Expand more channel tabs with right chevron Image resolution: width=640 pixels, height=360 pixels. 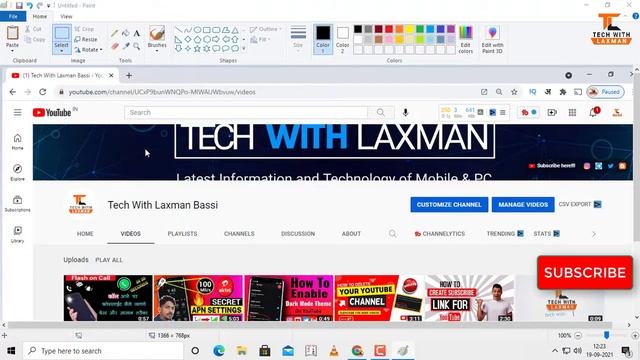[594, 234]
